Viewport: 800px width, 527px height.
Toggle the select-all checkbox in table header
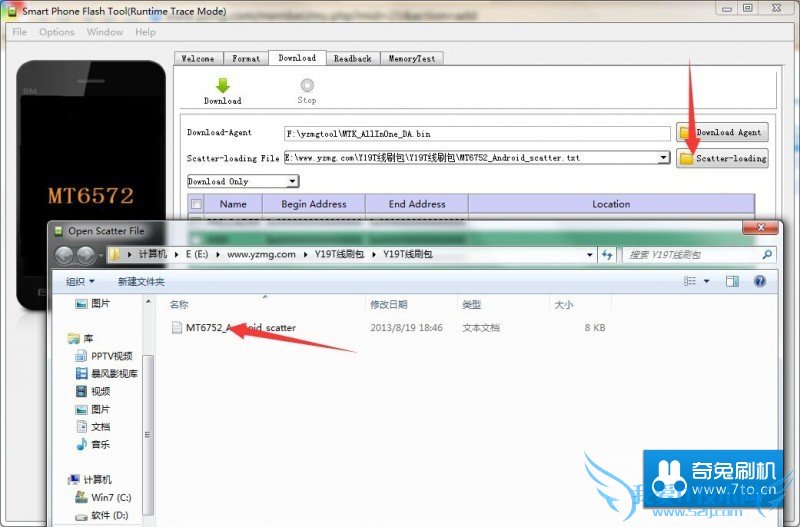196,204
